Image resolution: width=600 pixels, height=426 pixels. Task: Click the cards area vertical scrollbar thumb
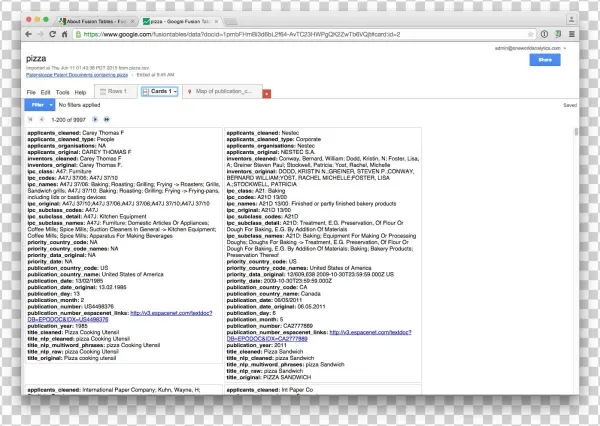576,132
